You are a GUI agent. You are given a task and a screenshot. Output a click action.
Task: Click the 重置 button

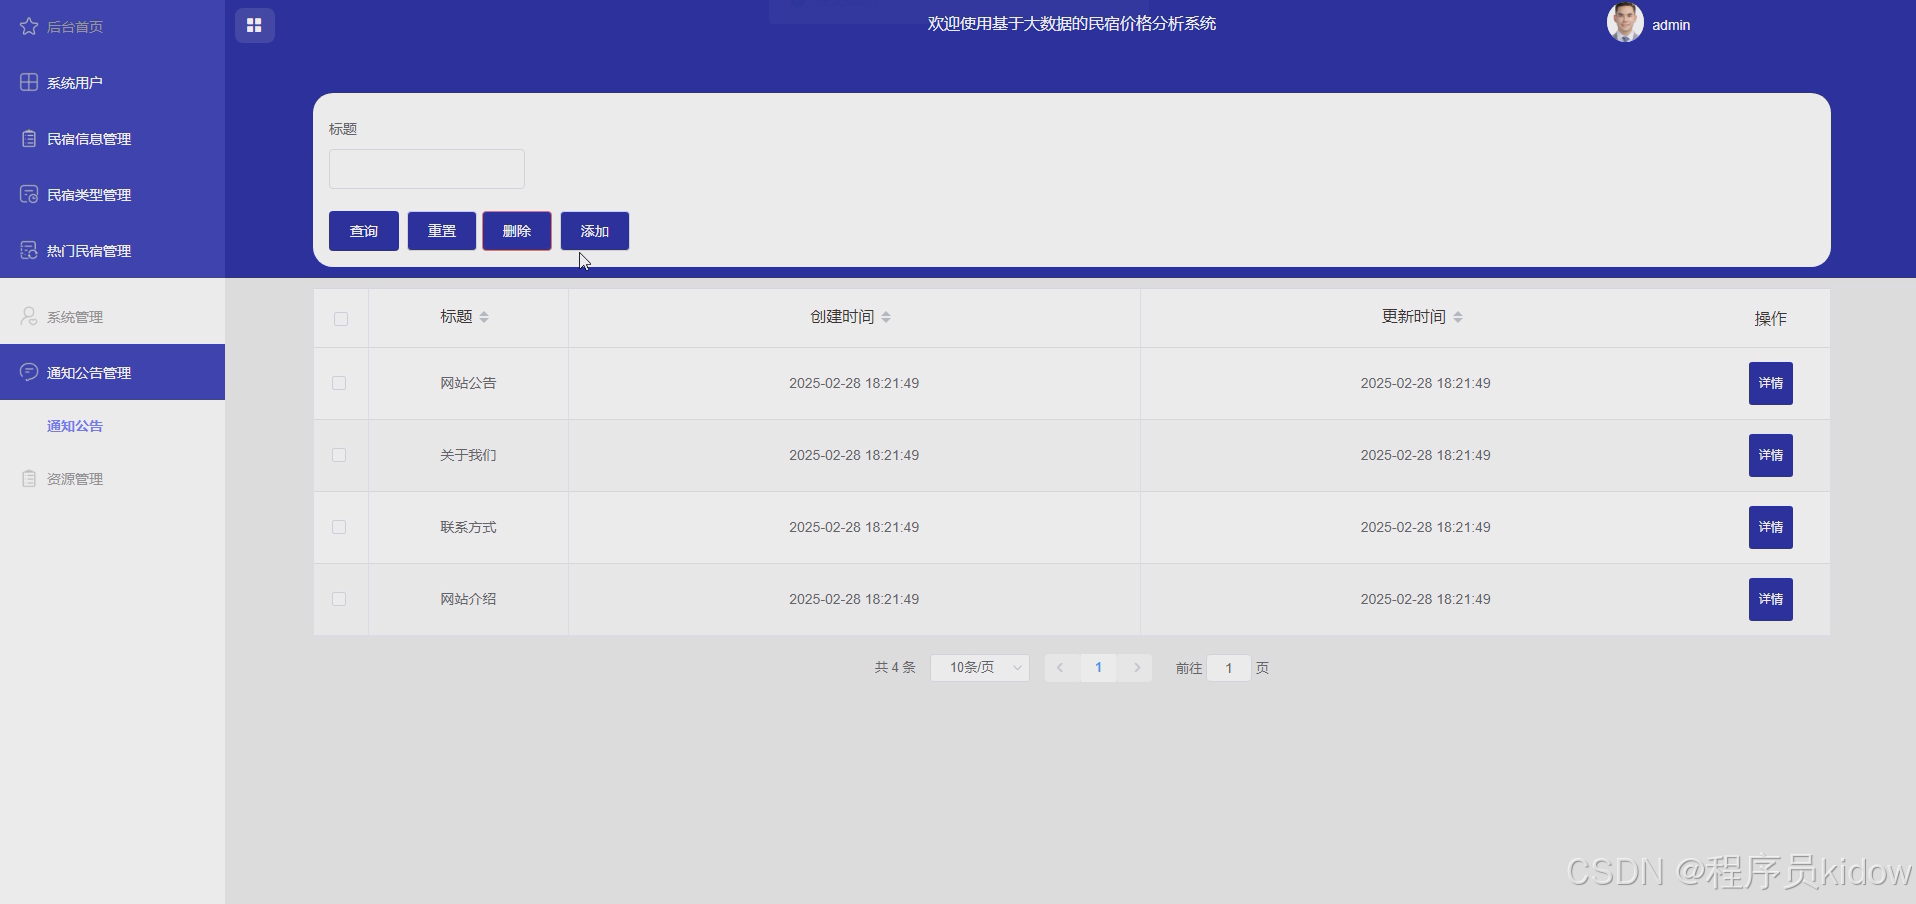(x=442, y=231)
